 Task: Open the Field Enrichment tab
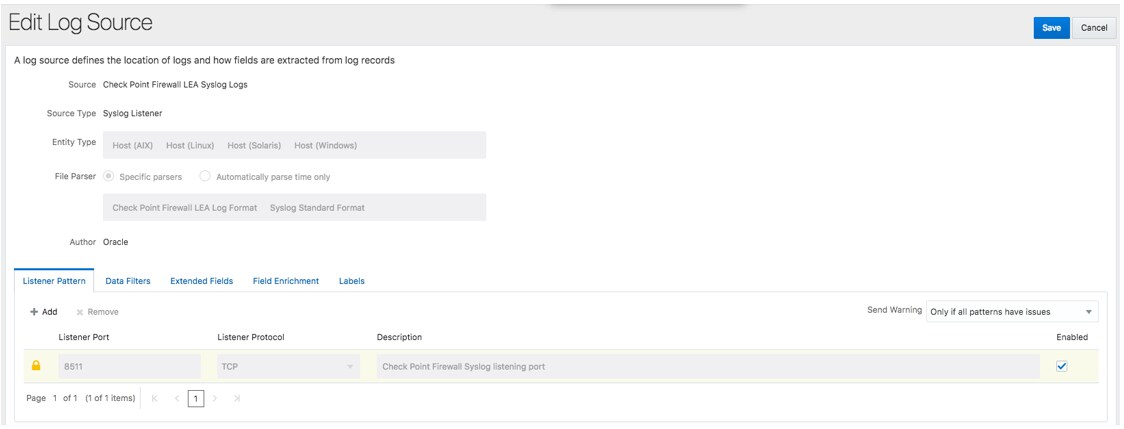click(286, 281)
